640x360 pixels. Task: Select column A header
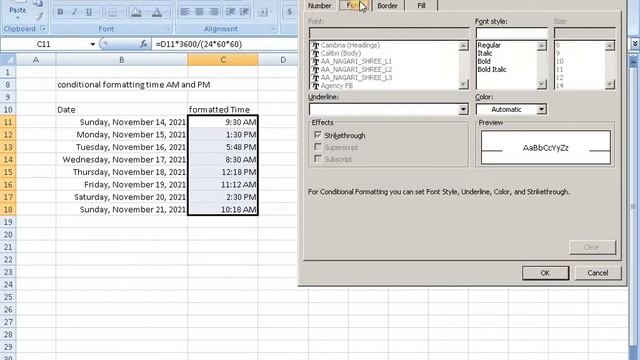(36, 60)
